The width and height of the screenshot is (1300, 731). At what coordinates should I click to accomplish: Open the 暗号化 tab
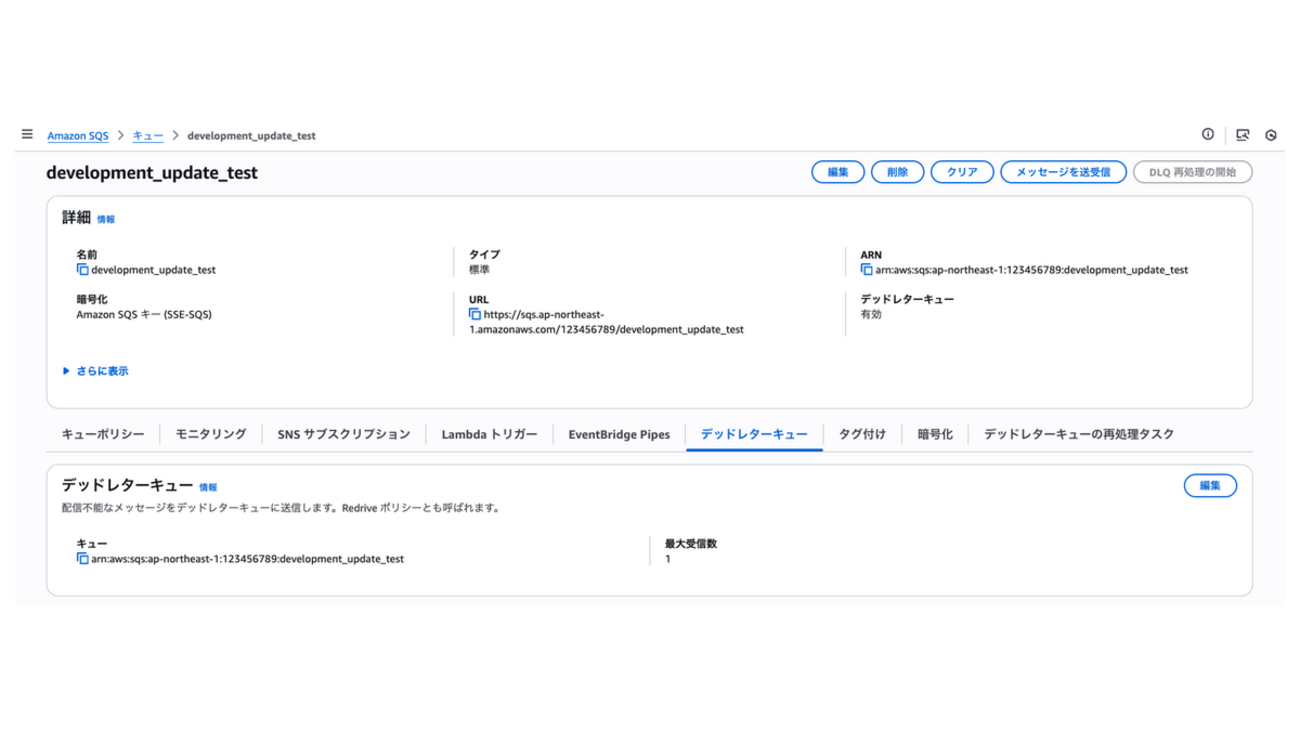point(935,434)
